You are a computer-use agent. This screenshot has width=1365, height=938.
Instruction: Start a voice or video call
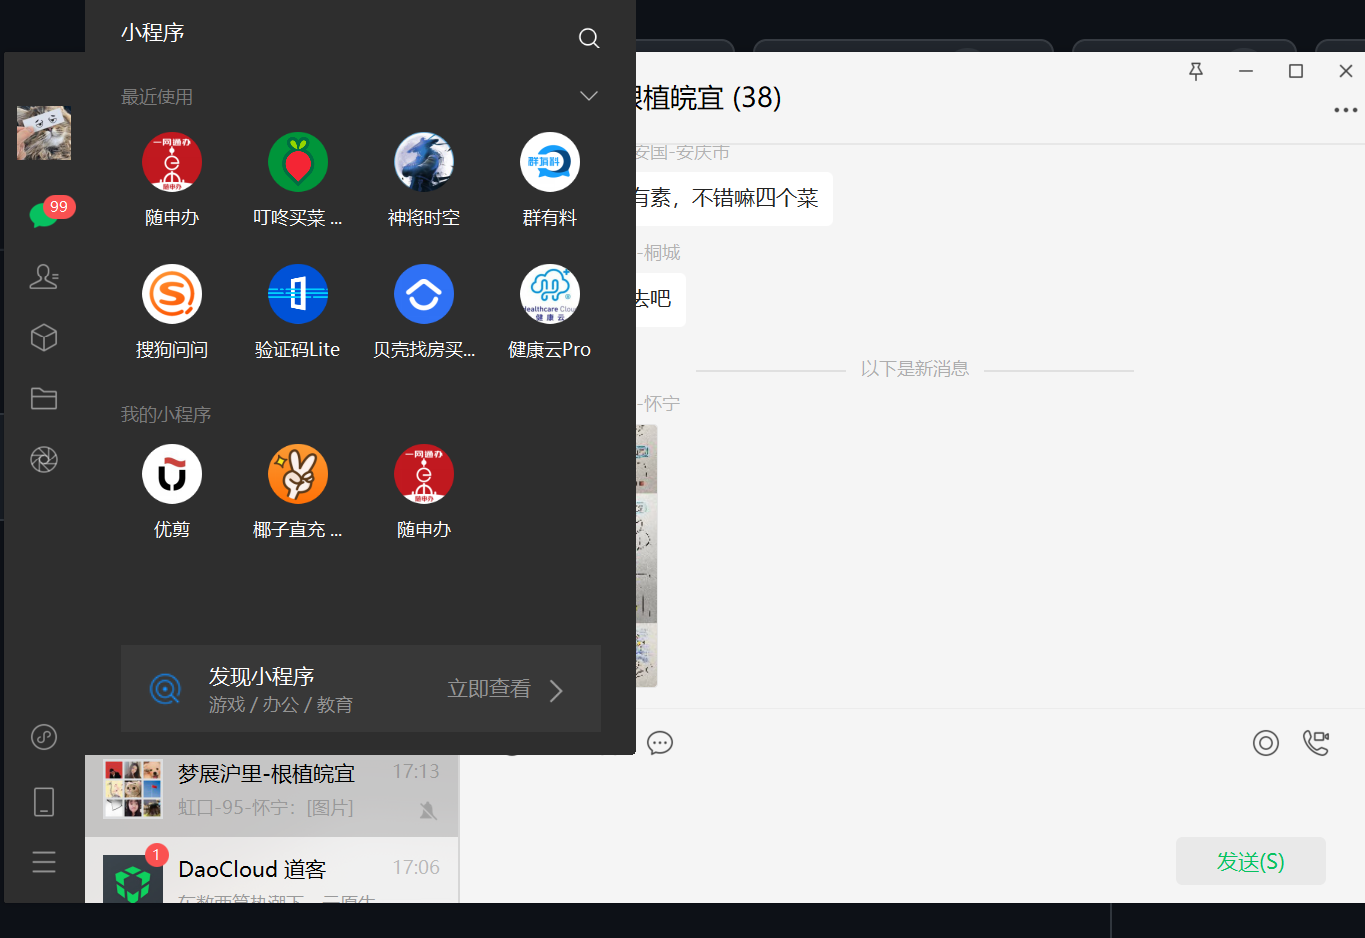point(1316,743)
